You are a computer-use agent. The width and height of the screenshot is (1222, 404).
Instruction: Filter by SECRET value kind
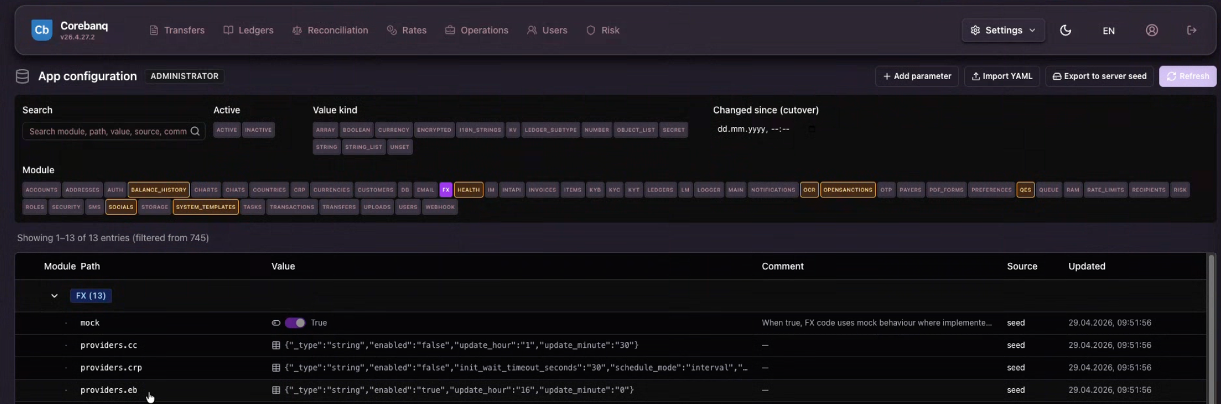click(674, 130)
